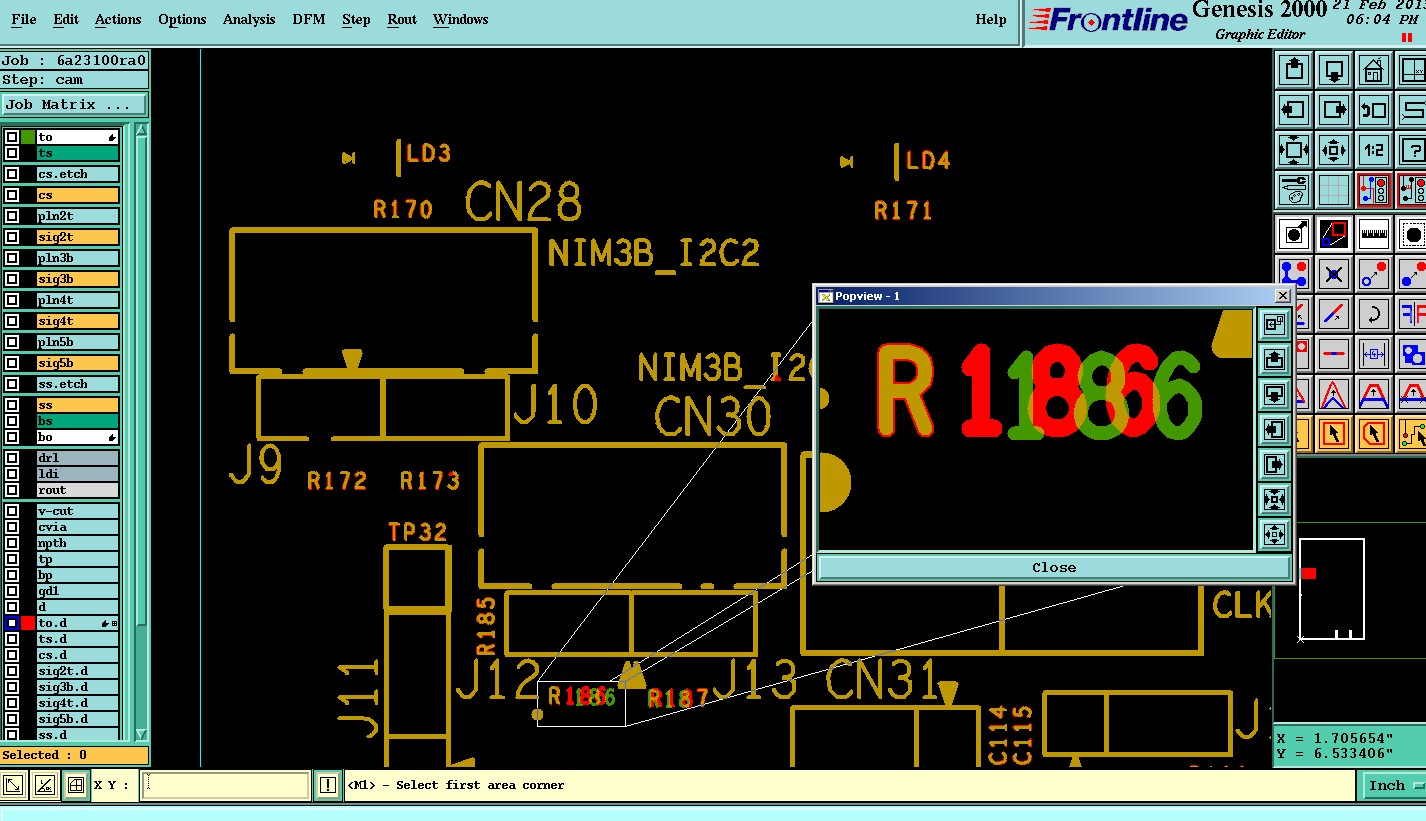1426x821 pixels.
Task: Open the Rout menu
Action: (x=402, y=19)
